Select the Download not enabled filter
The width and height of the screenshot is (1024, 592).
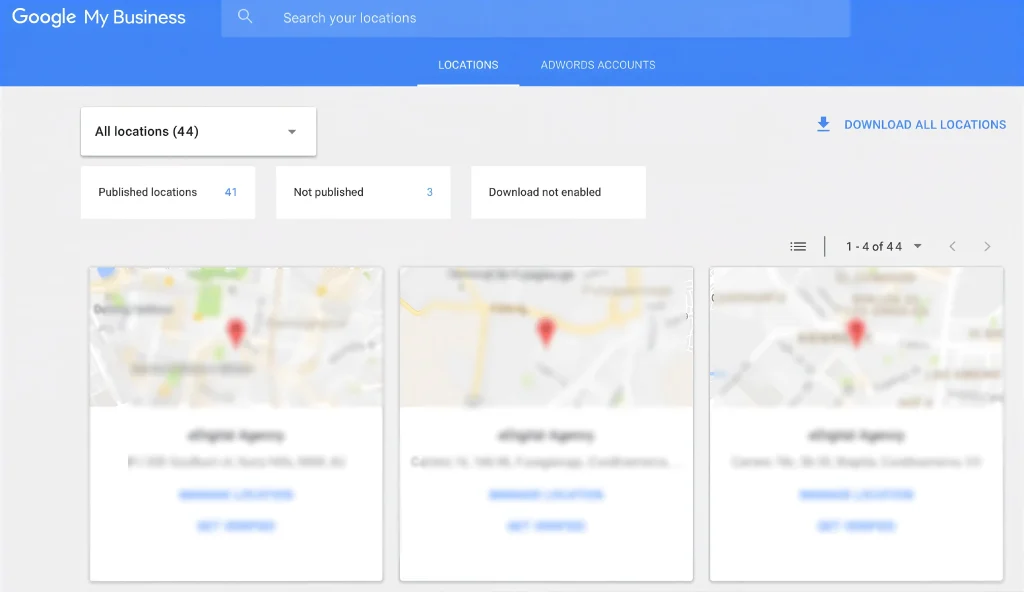click(557, 192)
